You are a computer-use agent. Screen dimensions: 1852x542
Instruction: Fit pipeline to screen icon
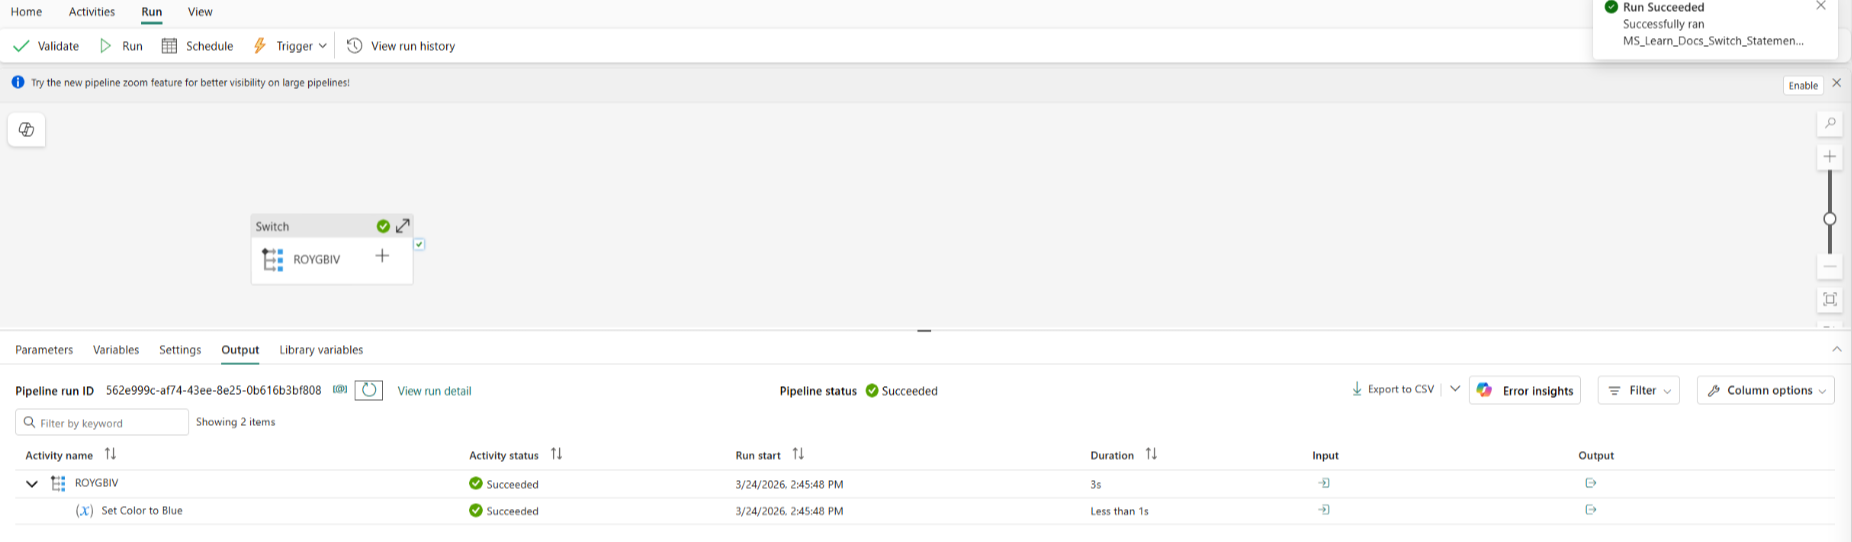1830,299
